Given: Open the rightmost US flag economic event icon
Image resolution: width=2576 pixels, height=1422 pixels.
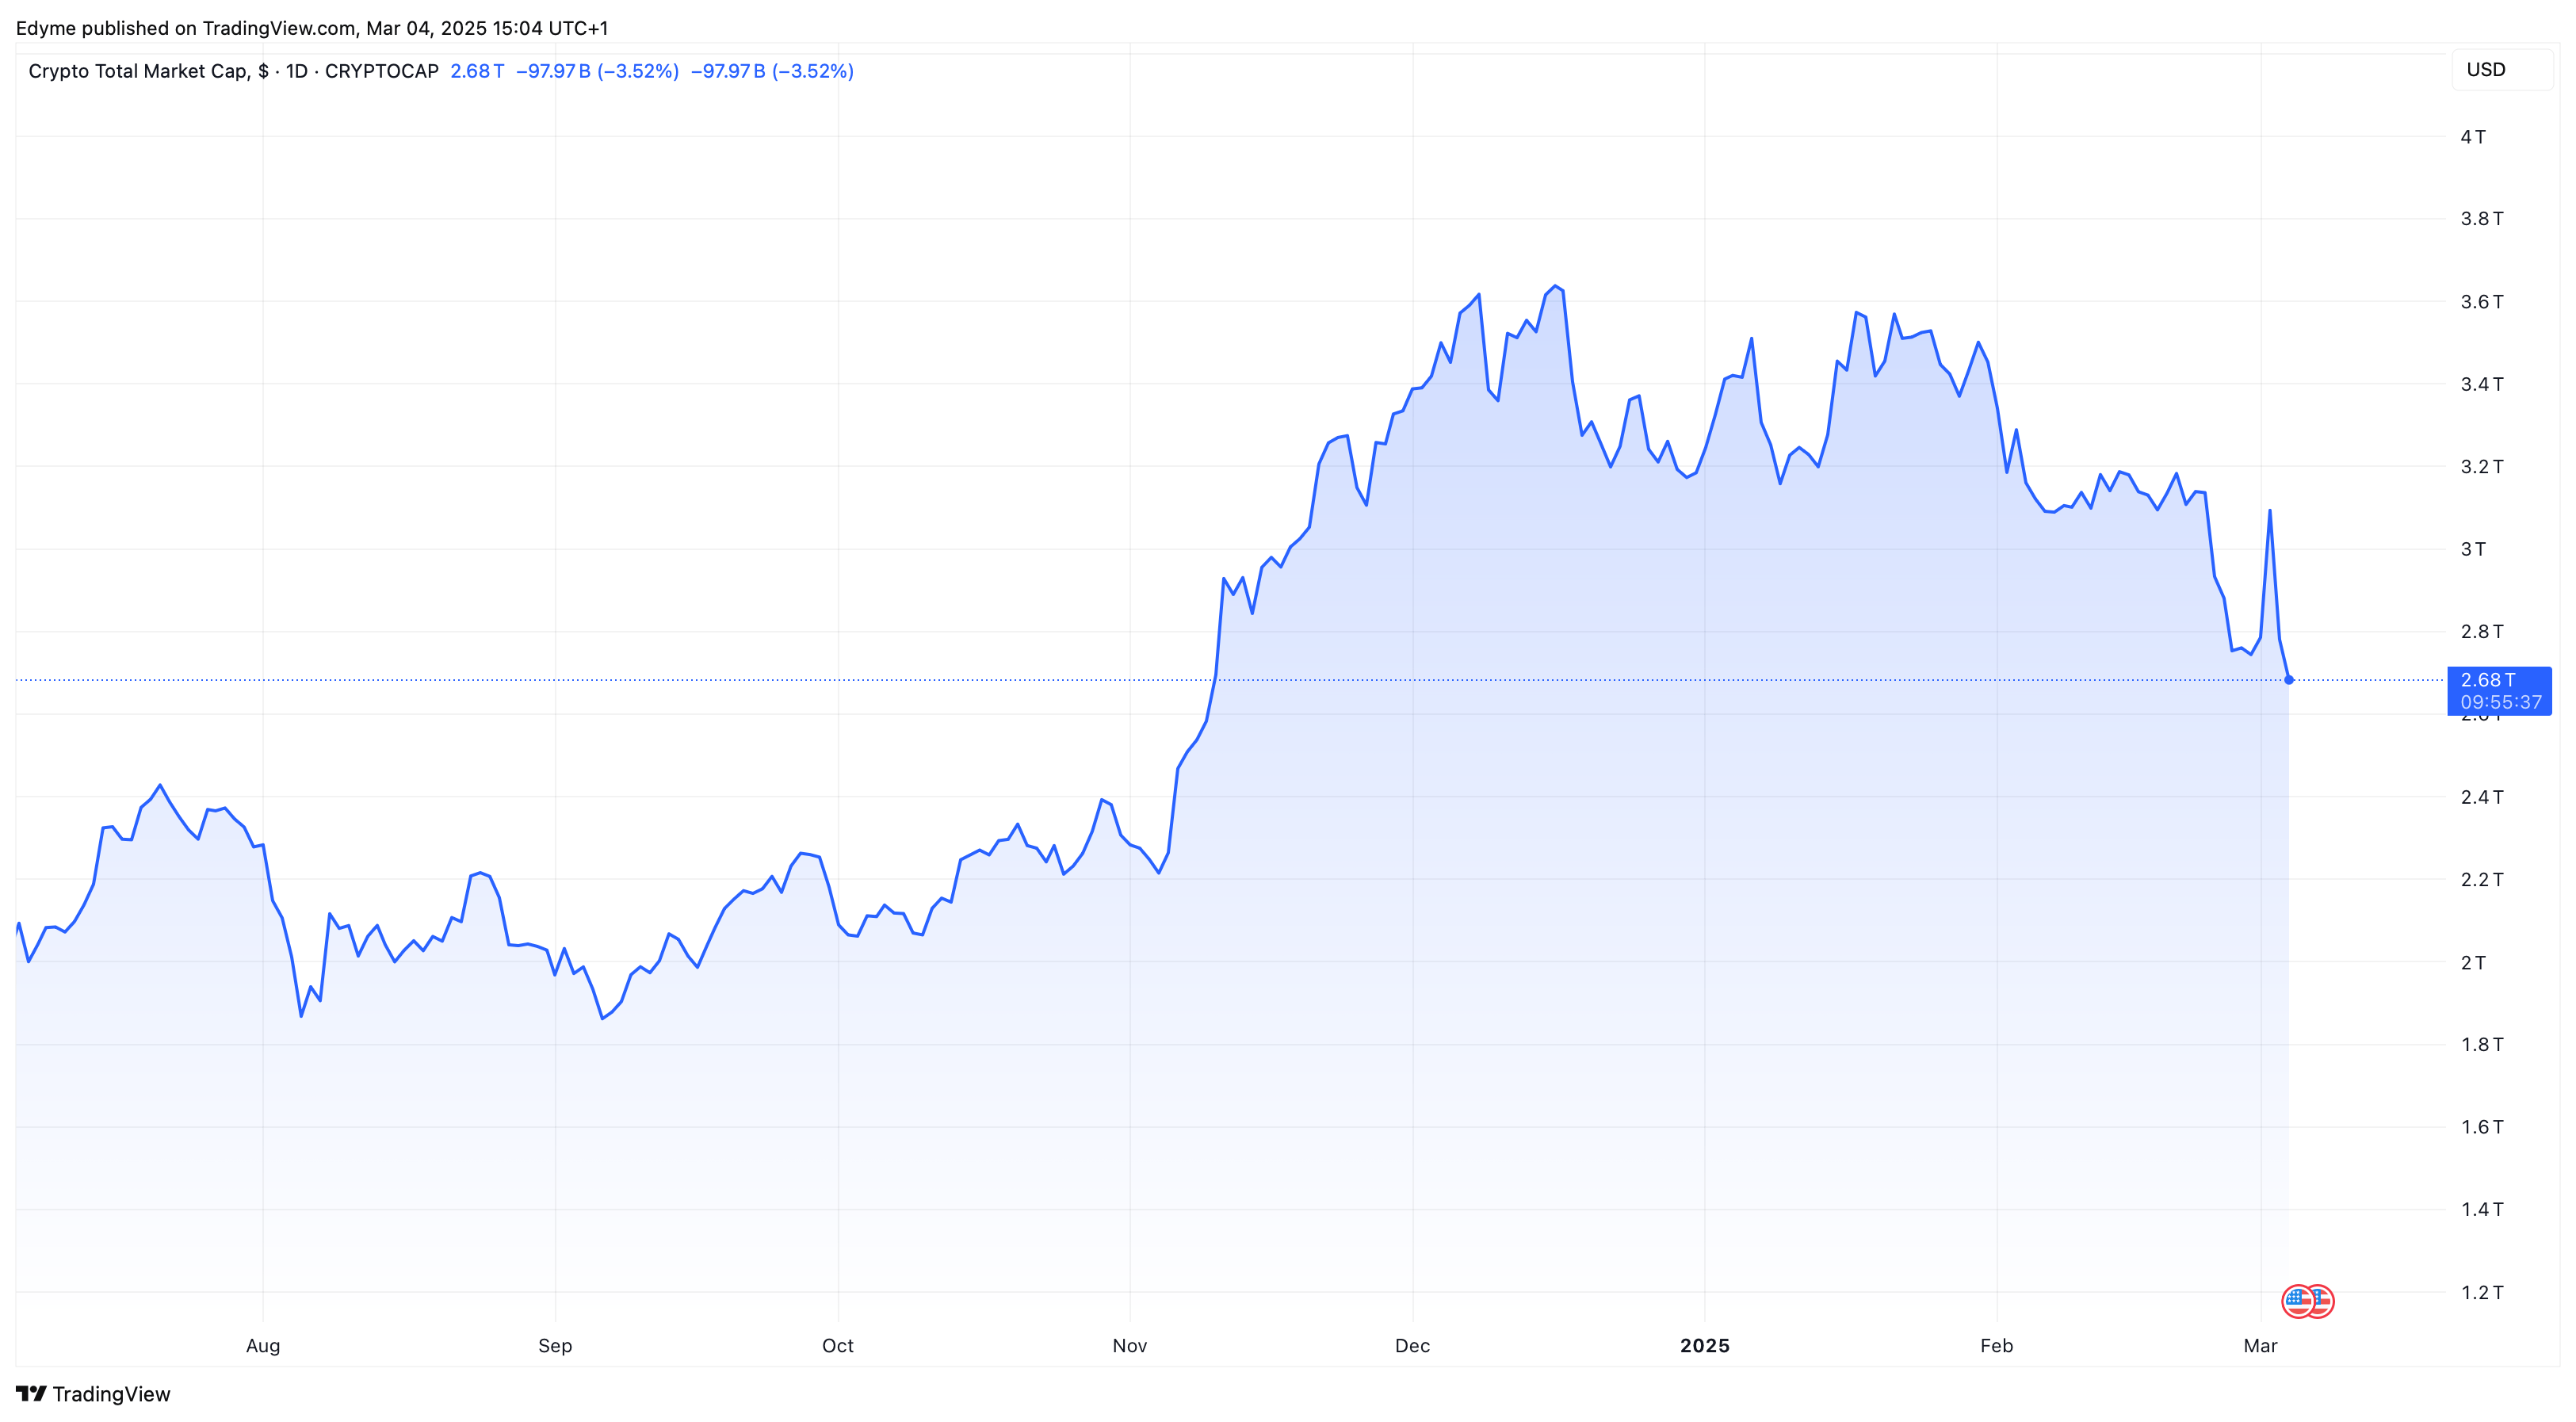Looking at the screenshot, I should pyautogui.click(x=2320, y=1301).
